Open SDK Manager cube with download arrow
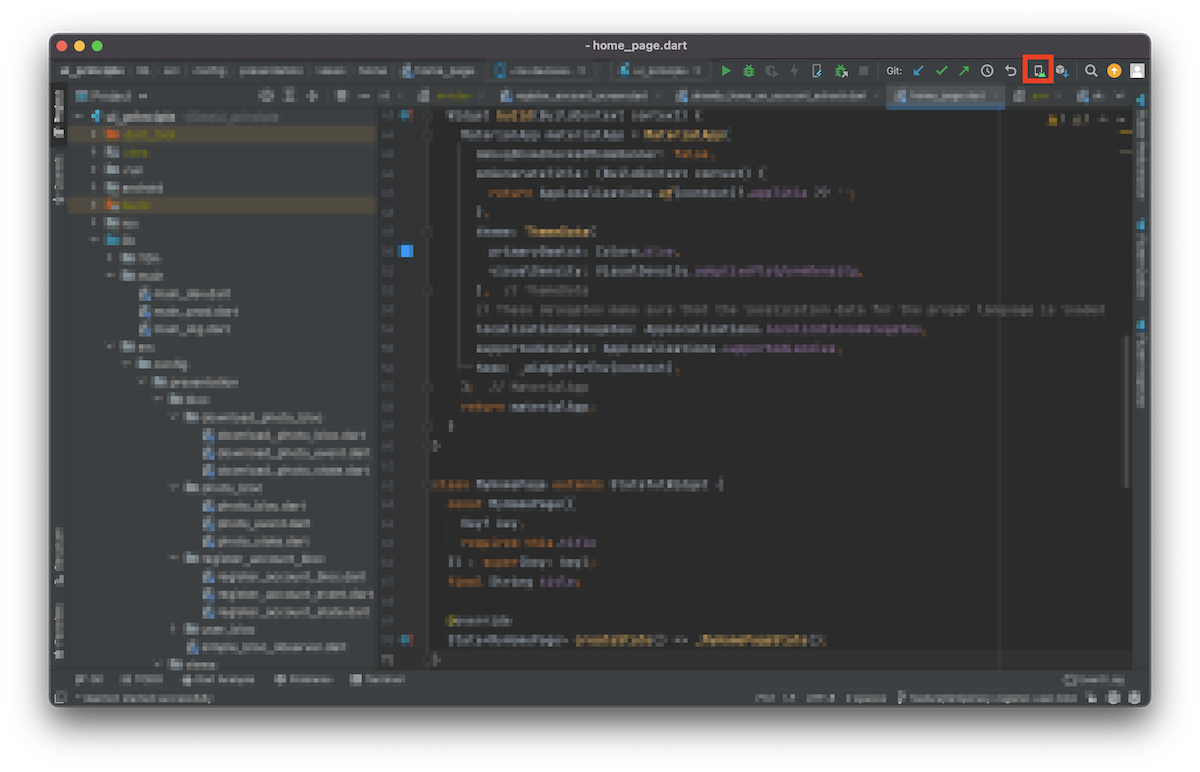Viewport: 1200px width, 772px height. pyautogui.click(x=1062, y=71)
